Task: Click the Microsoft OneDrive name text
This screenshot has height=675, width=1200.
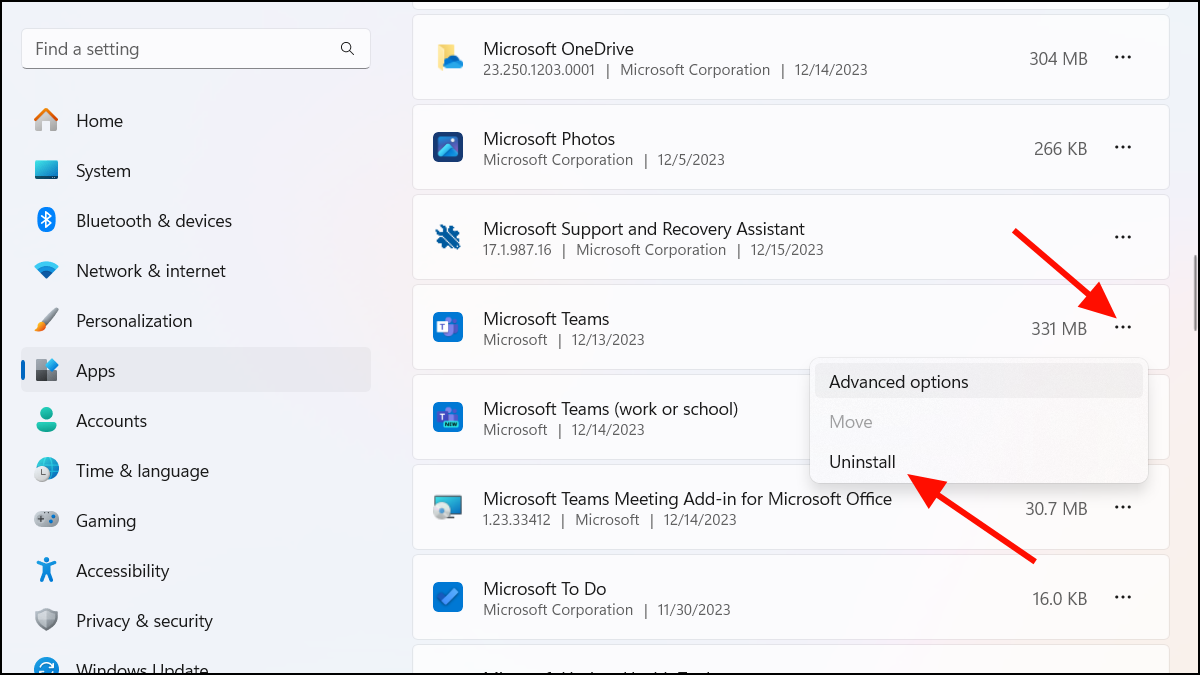Action: click(558, 48)
